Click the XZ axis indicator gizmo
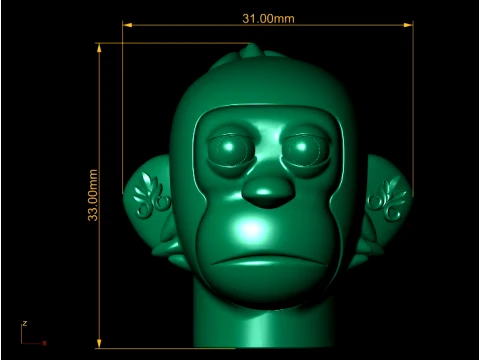This screenshot has height=360, width=480. coord(34,333)
